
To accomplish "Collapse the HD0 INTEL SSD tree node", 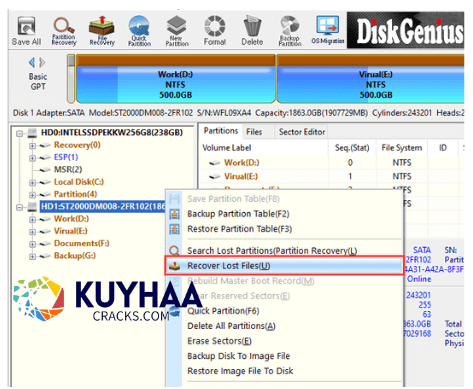I will (20, 133).
